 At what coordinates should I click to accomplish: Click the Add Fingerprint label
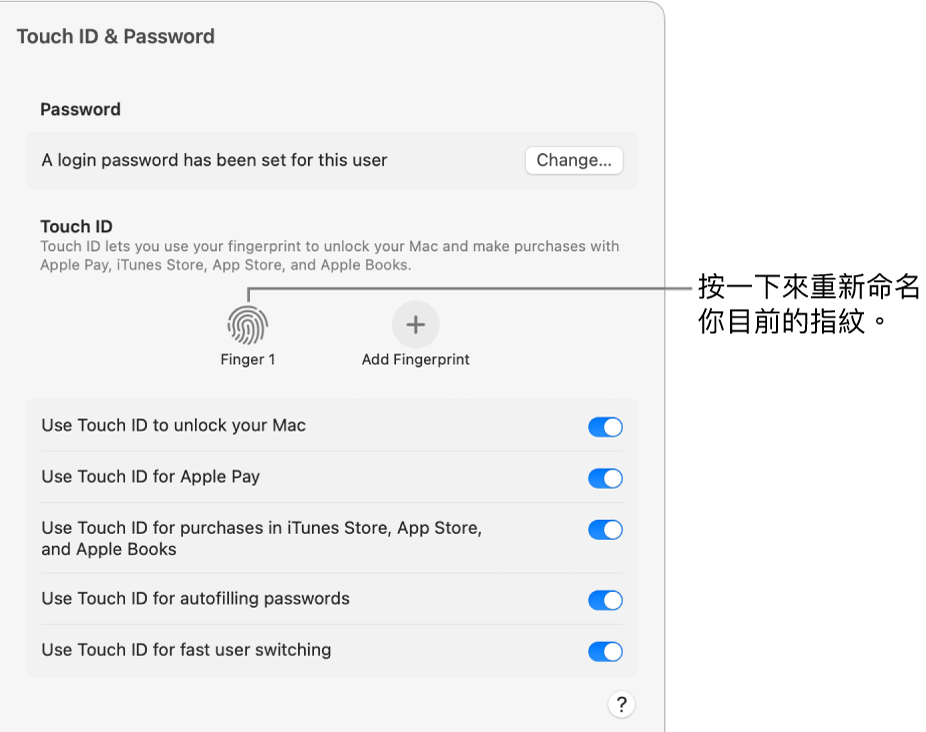click(x=416, y=359)
